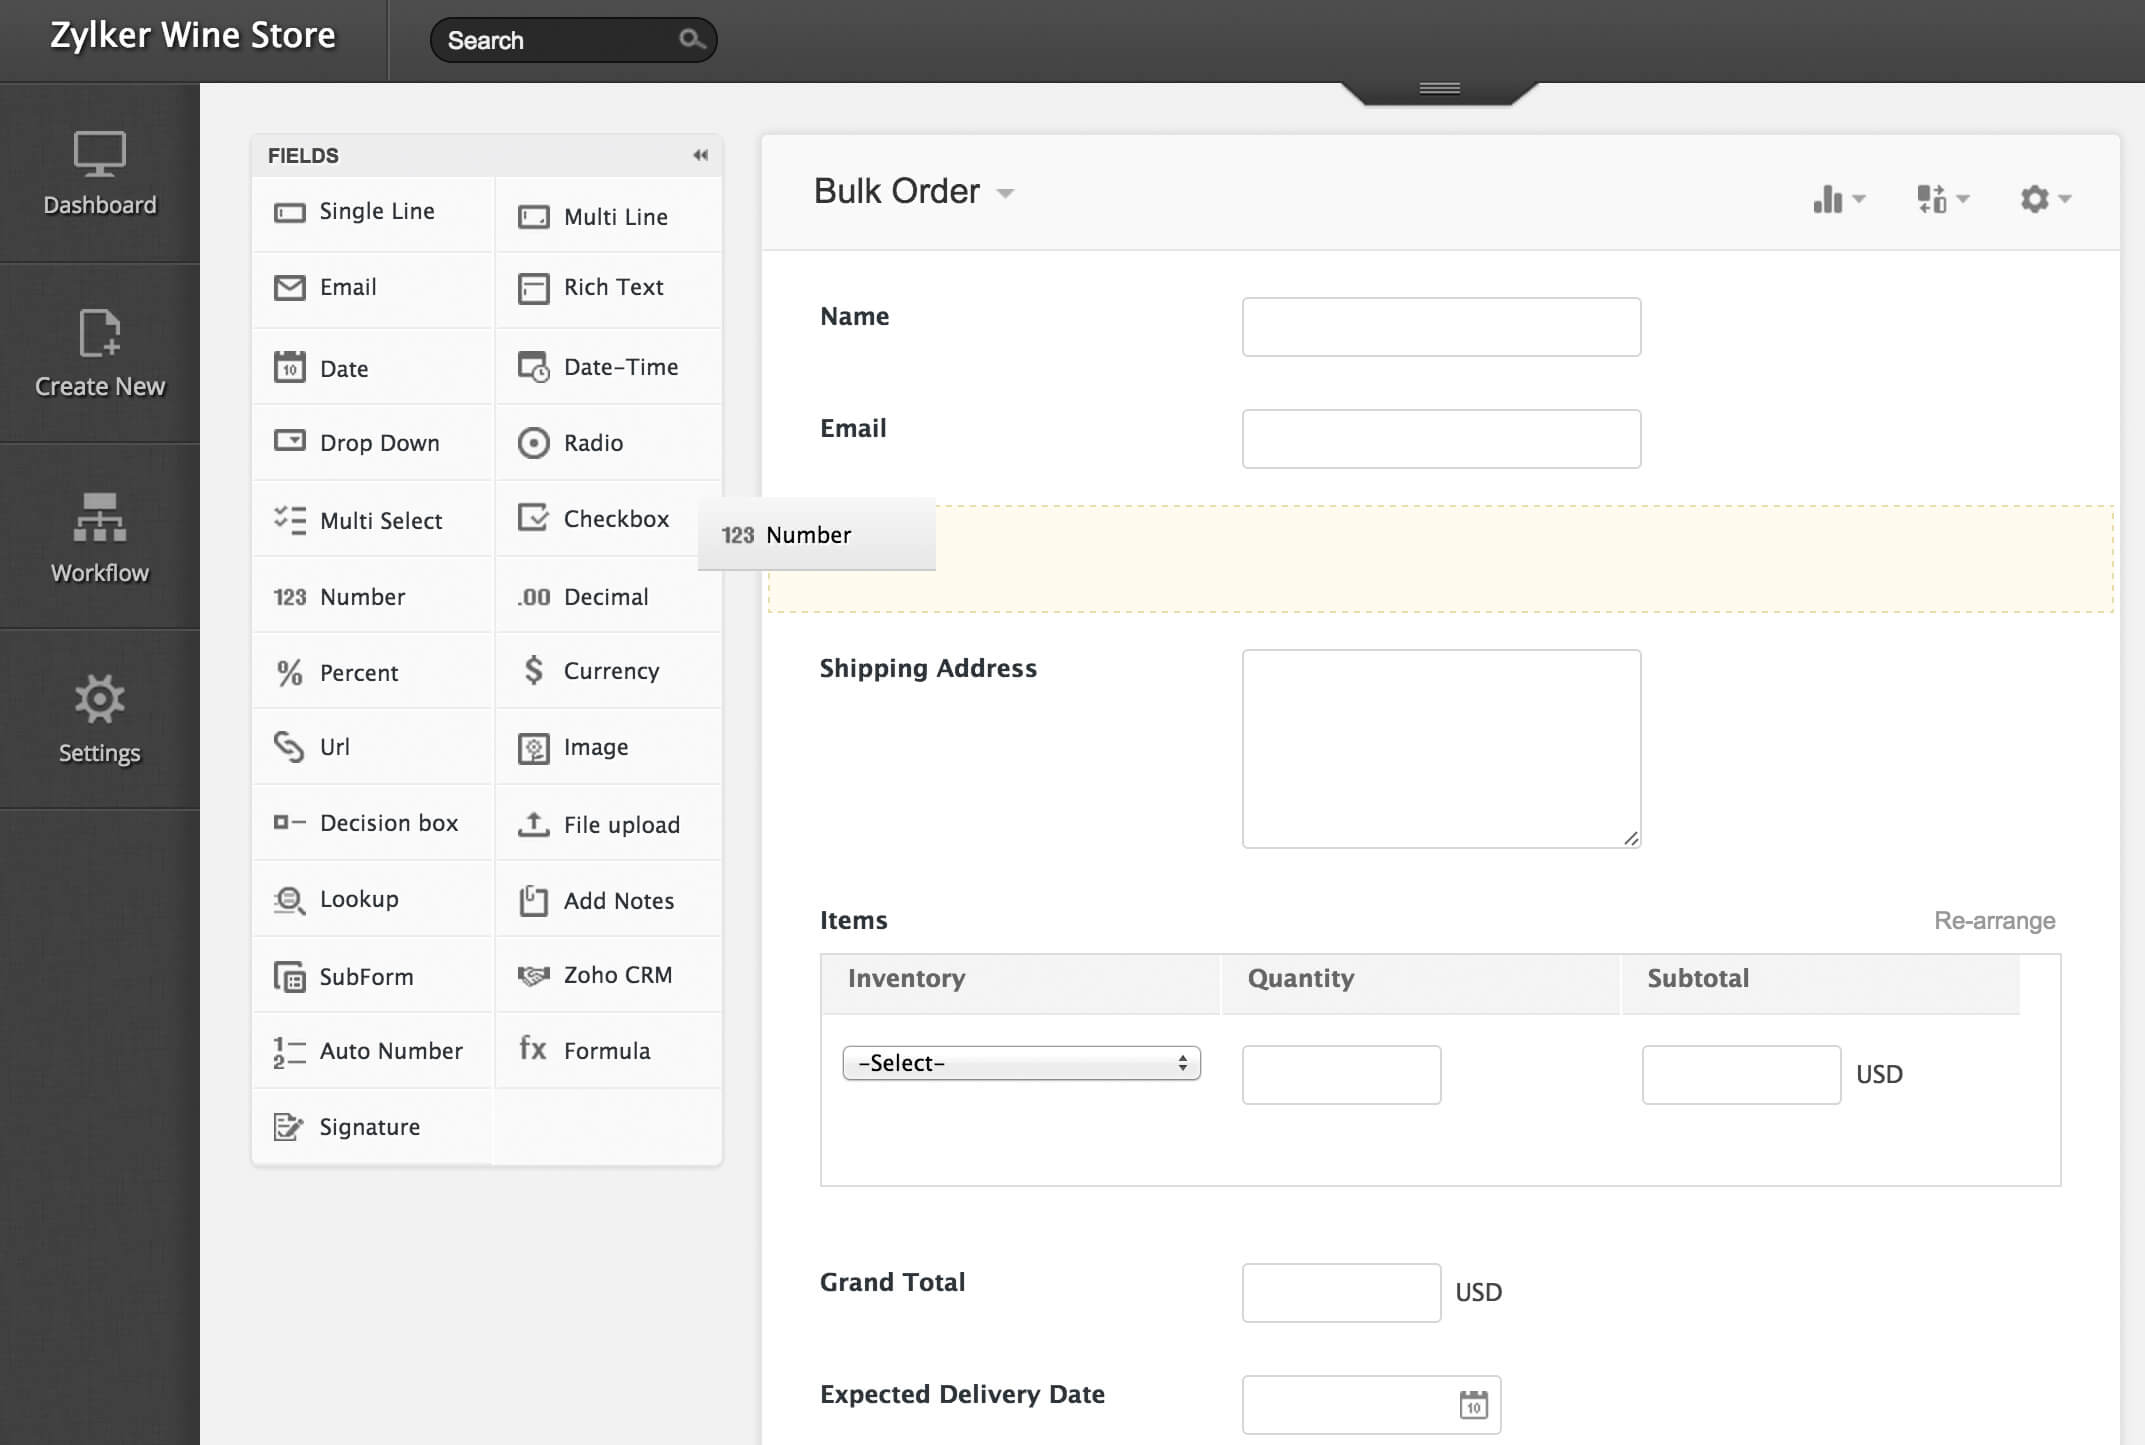Collapse the Fields panel with double arrow
The width and height of the screenshot is (2145, 1445).
[x=700, y=155]
